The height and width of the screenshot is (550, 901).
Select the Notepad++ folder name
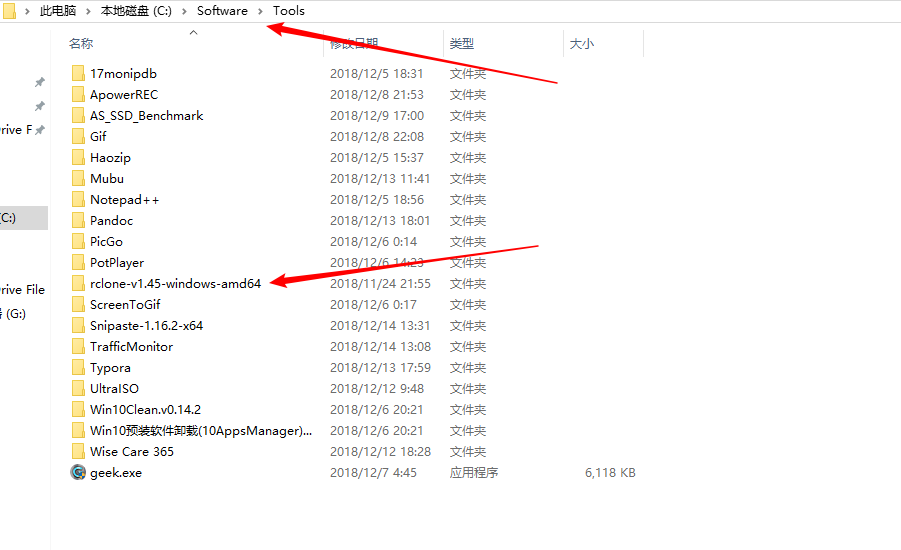(125, 199)
